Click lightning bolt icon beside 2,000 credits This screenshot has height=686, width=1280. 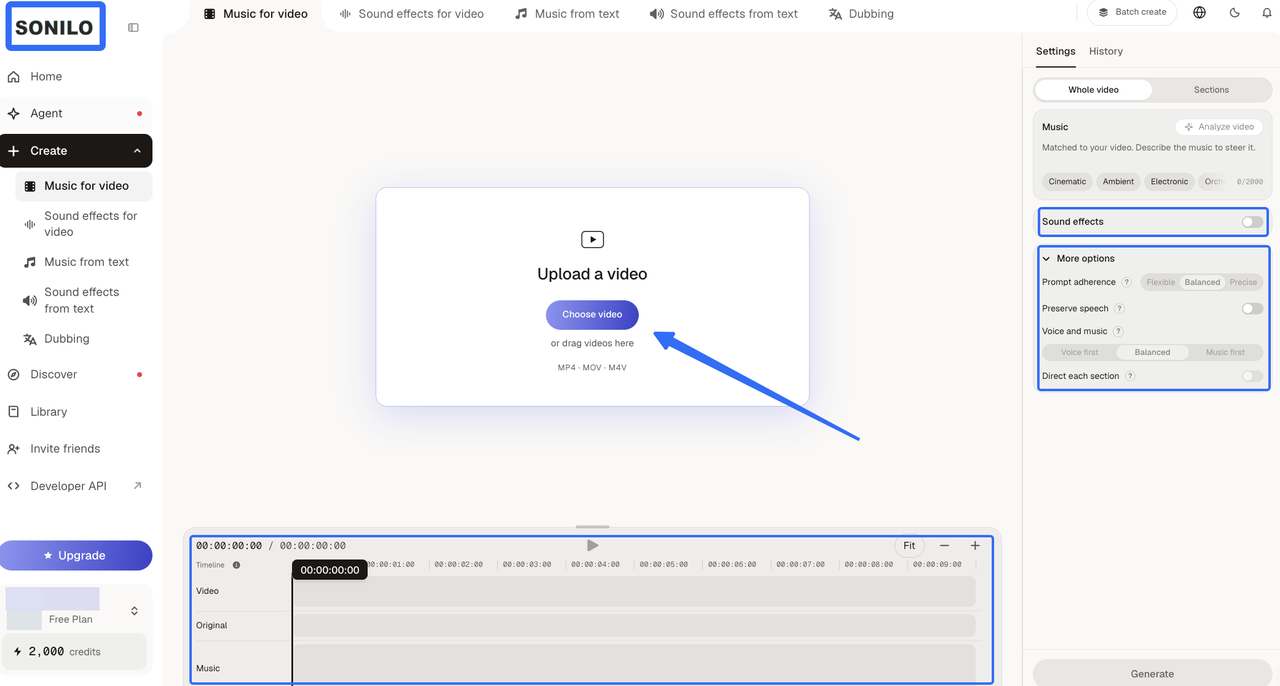[18, 652]
